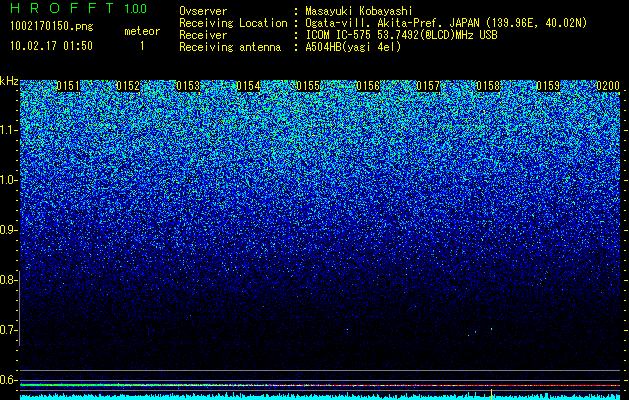Click the 1.1 kHz axis label
Image resolution: width=629 pixels, height=400 pixels.
coord(8,130)
